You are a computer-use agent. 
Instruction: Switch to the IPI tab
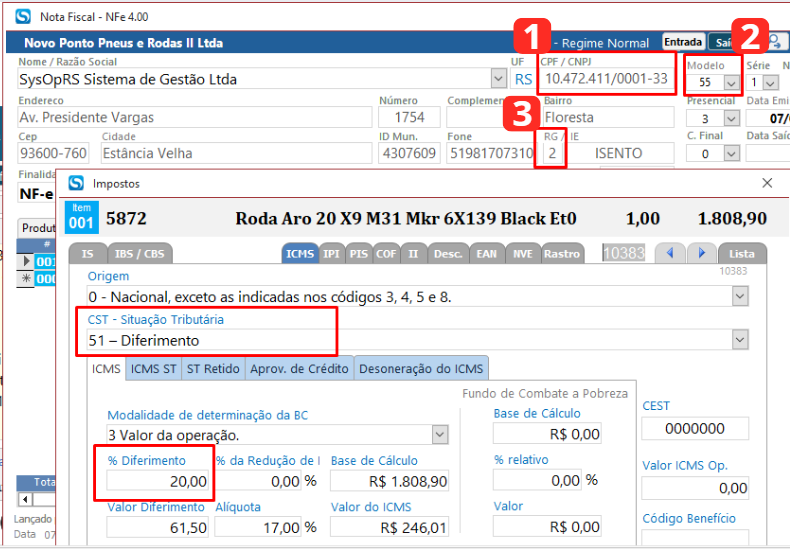pos(332,254)
